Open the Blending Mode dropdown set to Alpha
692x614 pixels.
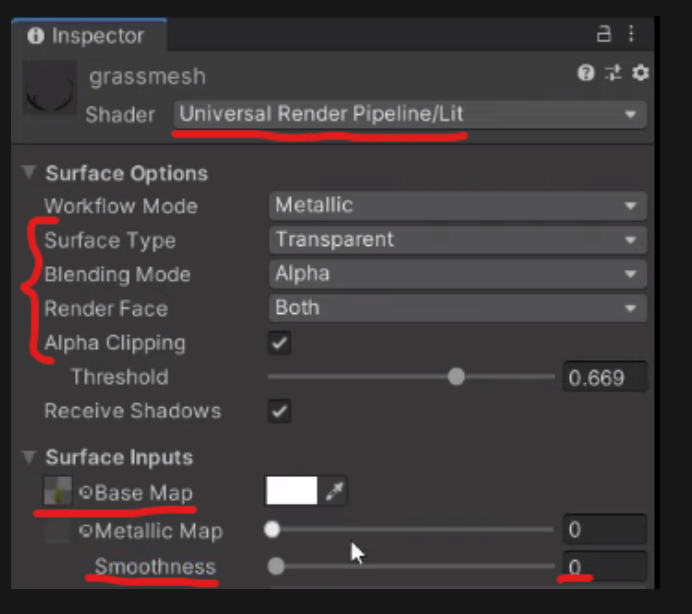(458, 274)
